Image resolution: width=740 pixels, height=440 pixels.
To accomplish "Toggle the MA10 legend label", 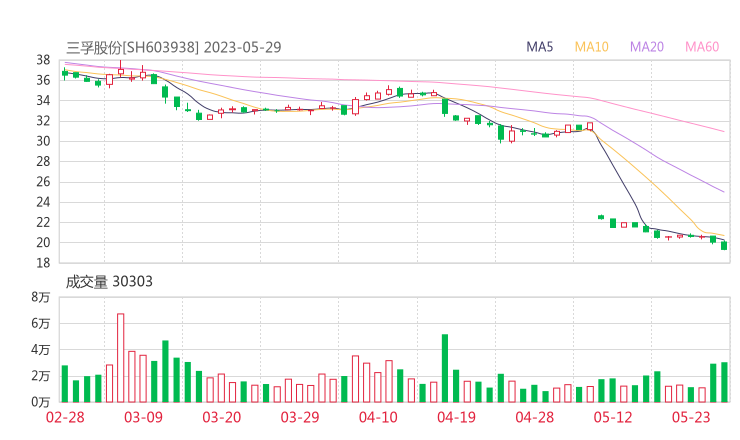I will (x=591, y=47).
